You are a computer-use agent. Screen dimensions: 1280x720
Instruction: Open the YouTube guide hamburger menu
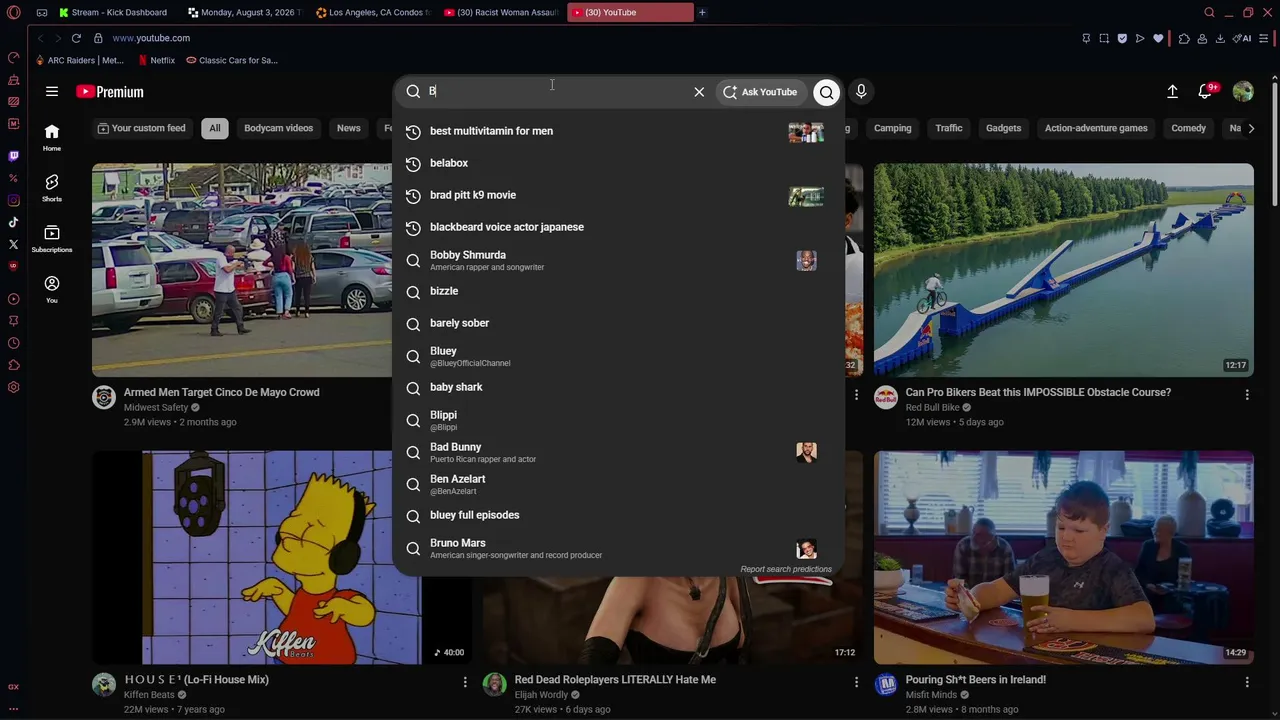[x=52, y=91]
